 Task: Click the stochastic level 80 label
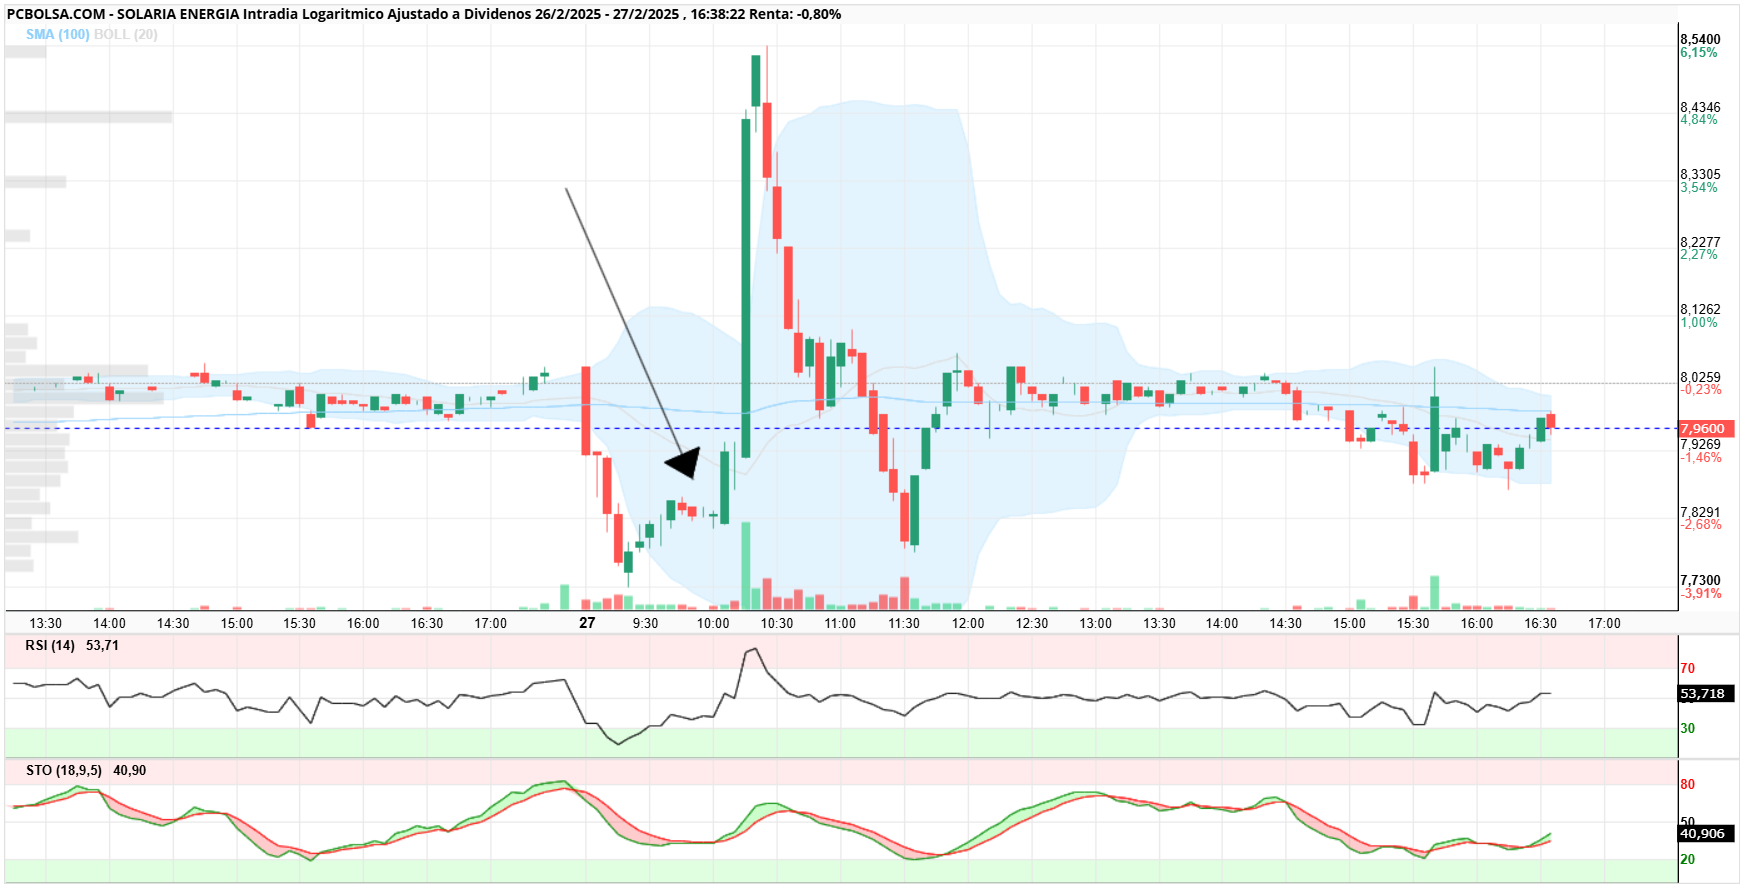1688,784
